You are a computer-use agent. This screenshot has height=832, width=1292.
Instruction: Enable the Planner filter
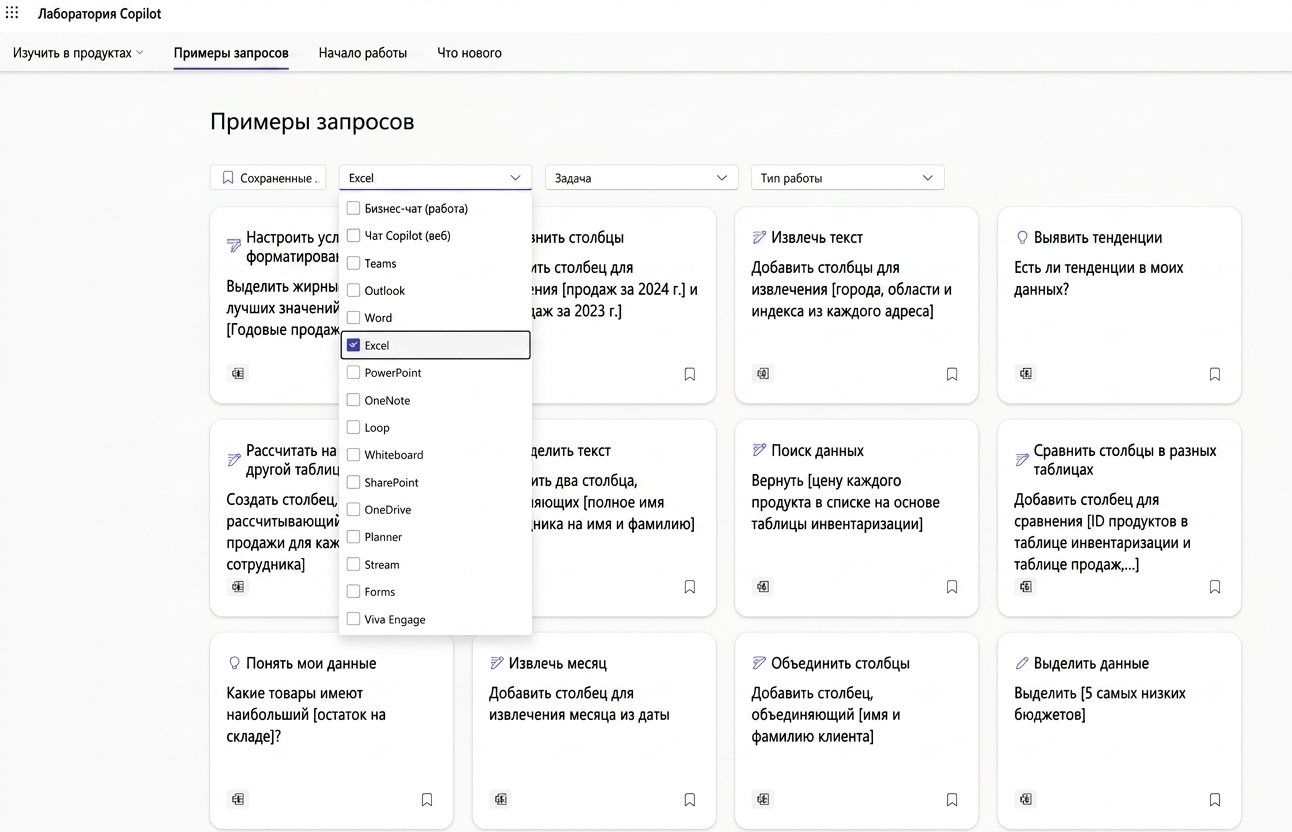pyautogui.click(x=353, y=537)
